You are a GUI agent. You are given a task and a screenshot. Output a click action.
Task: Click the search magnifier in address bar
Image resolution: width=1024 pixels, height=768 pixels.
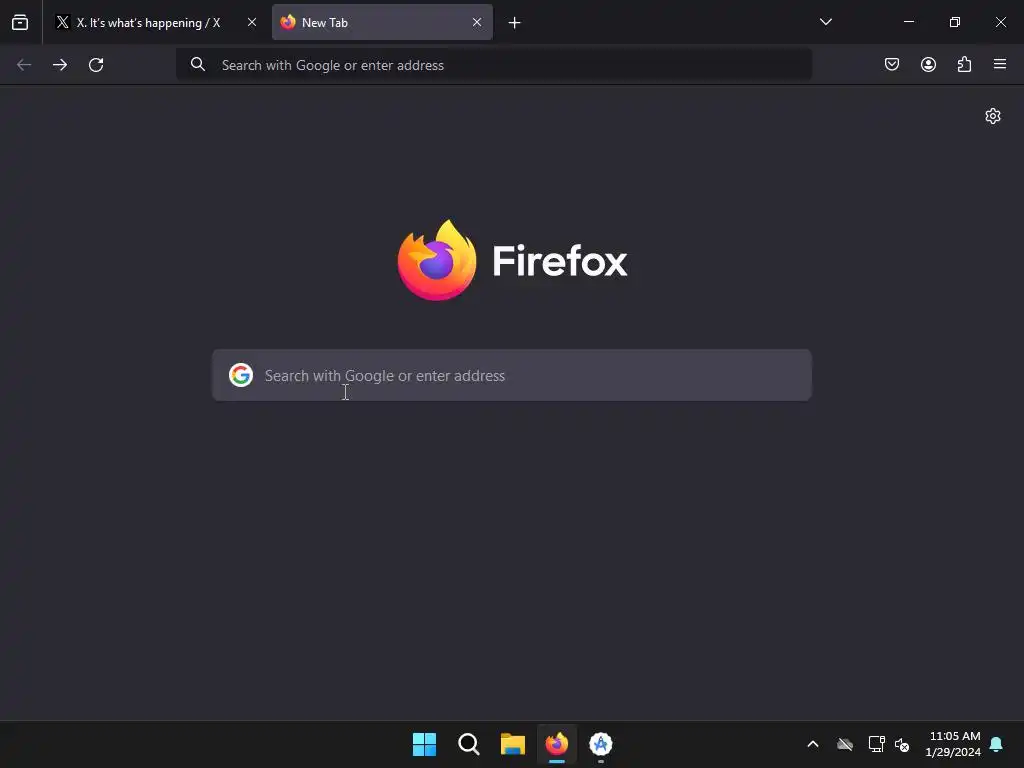(198, 64)
